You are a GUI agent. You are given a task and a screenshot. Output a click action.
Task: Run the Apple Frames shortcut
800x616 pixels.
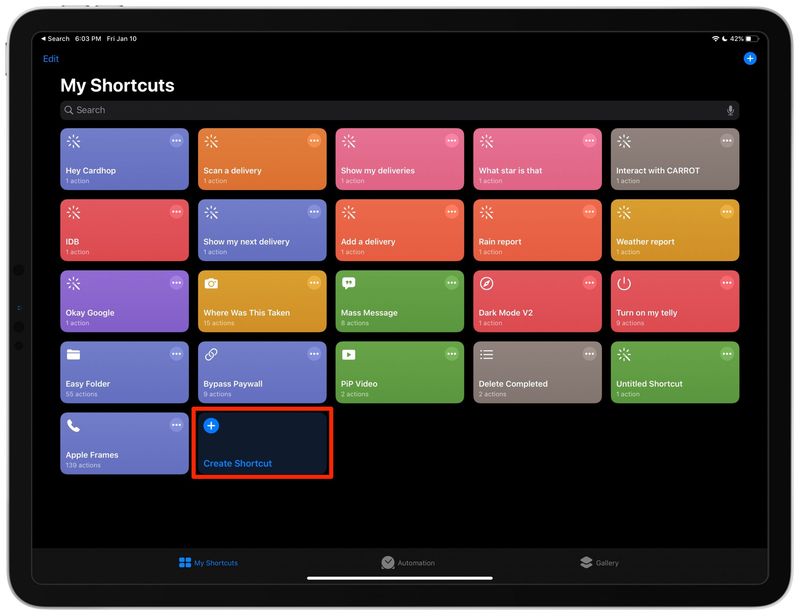point(124,443)
